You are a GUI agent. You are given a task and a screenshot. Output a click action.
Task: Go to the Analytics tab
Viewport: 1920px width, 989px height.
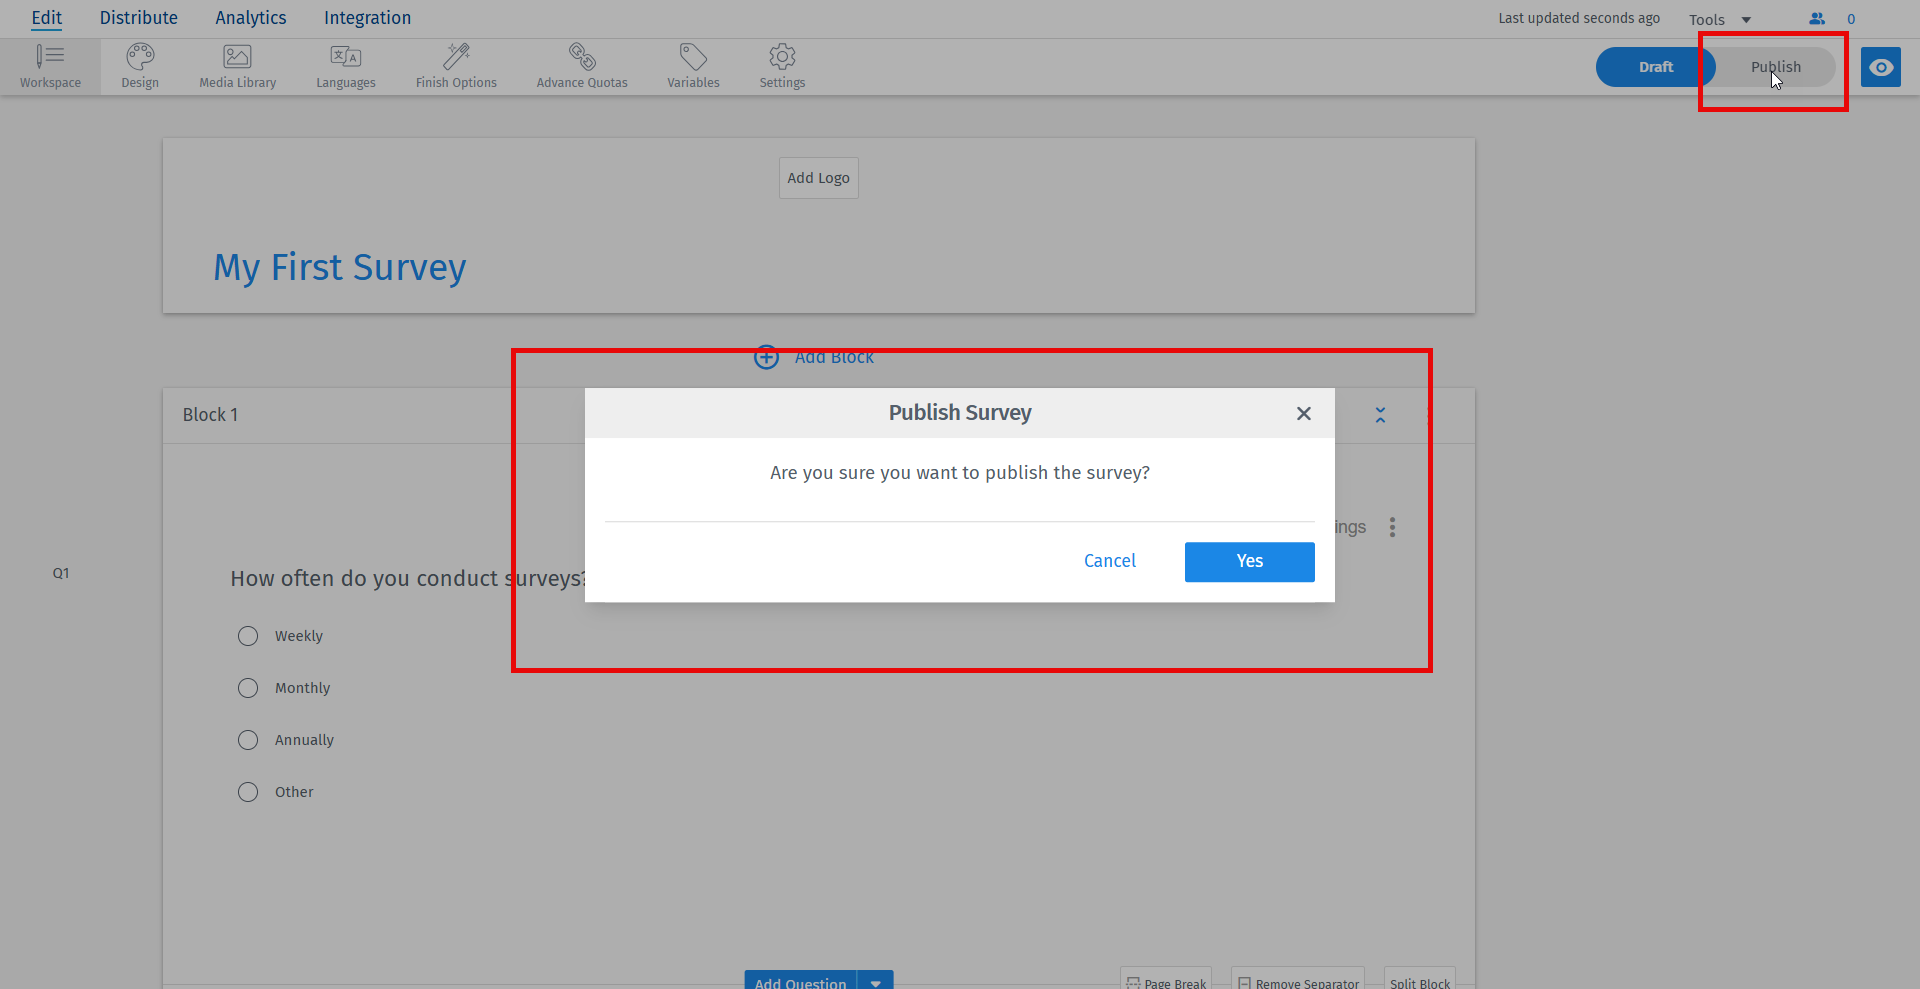[249, 17]
